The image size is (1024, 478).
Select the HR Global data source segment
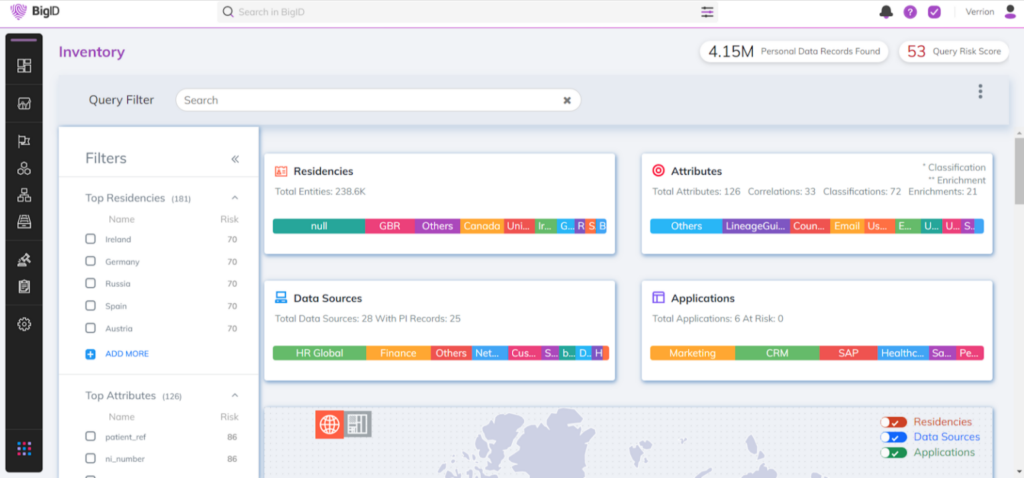pos(318,353)
